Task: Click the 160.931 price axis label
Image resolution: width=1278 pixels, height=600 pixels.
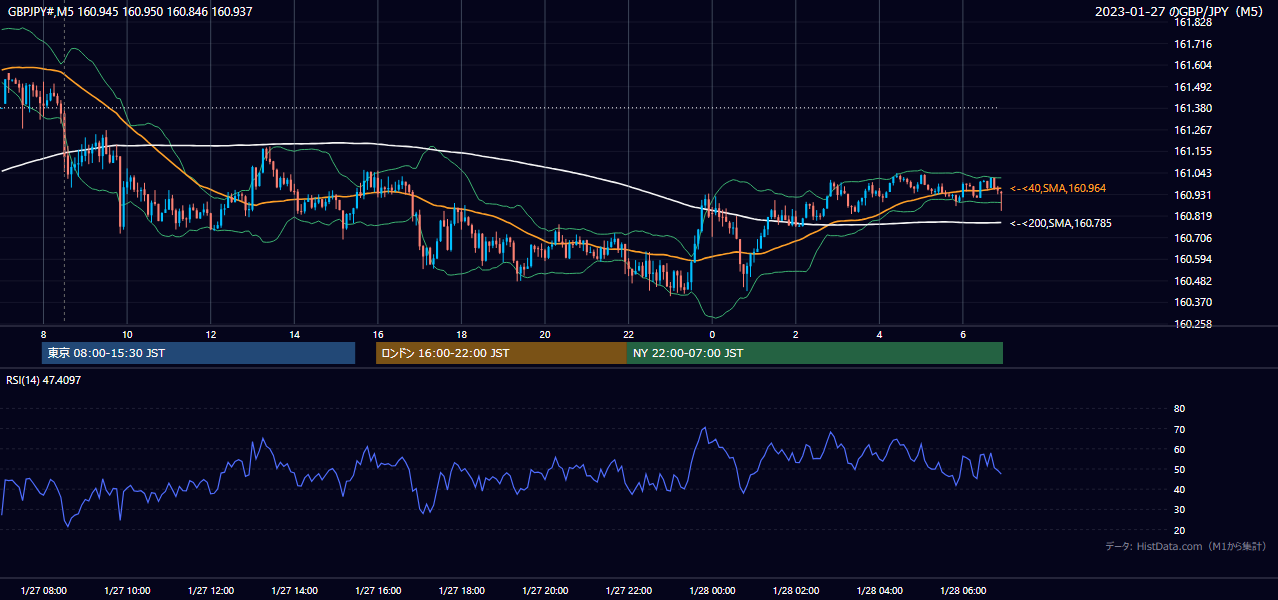Action: click(x=1192, y=195)
